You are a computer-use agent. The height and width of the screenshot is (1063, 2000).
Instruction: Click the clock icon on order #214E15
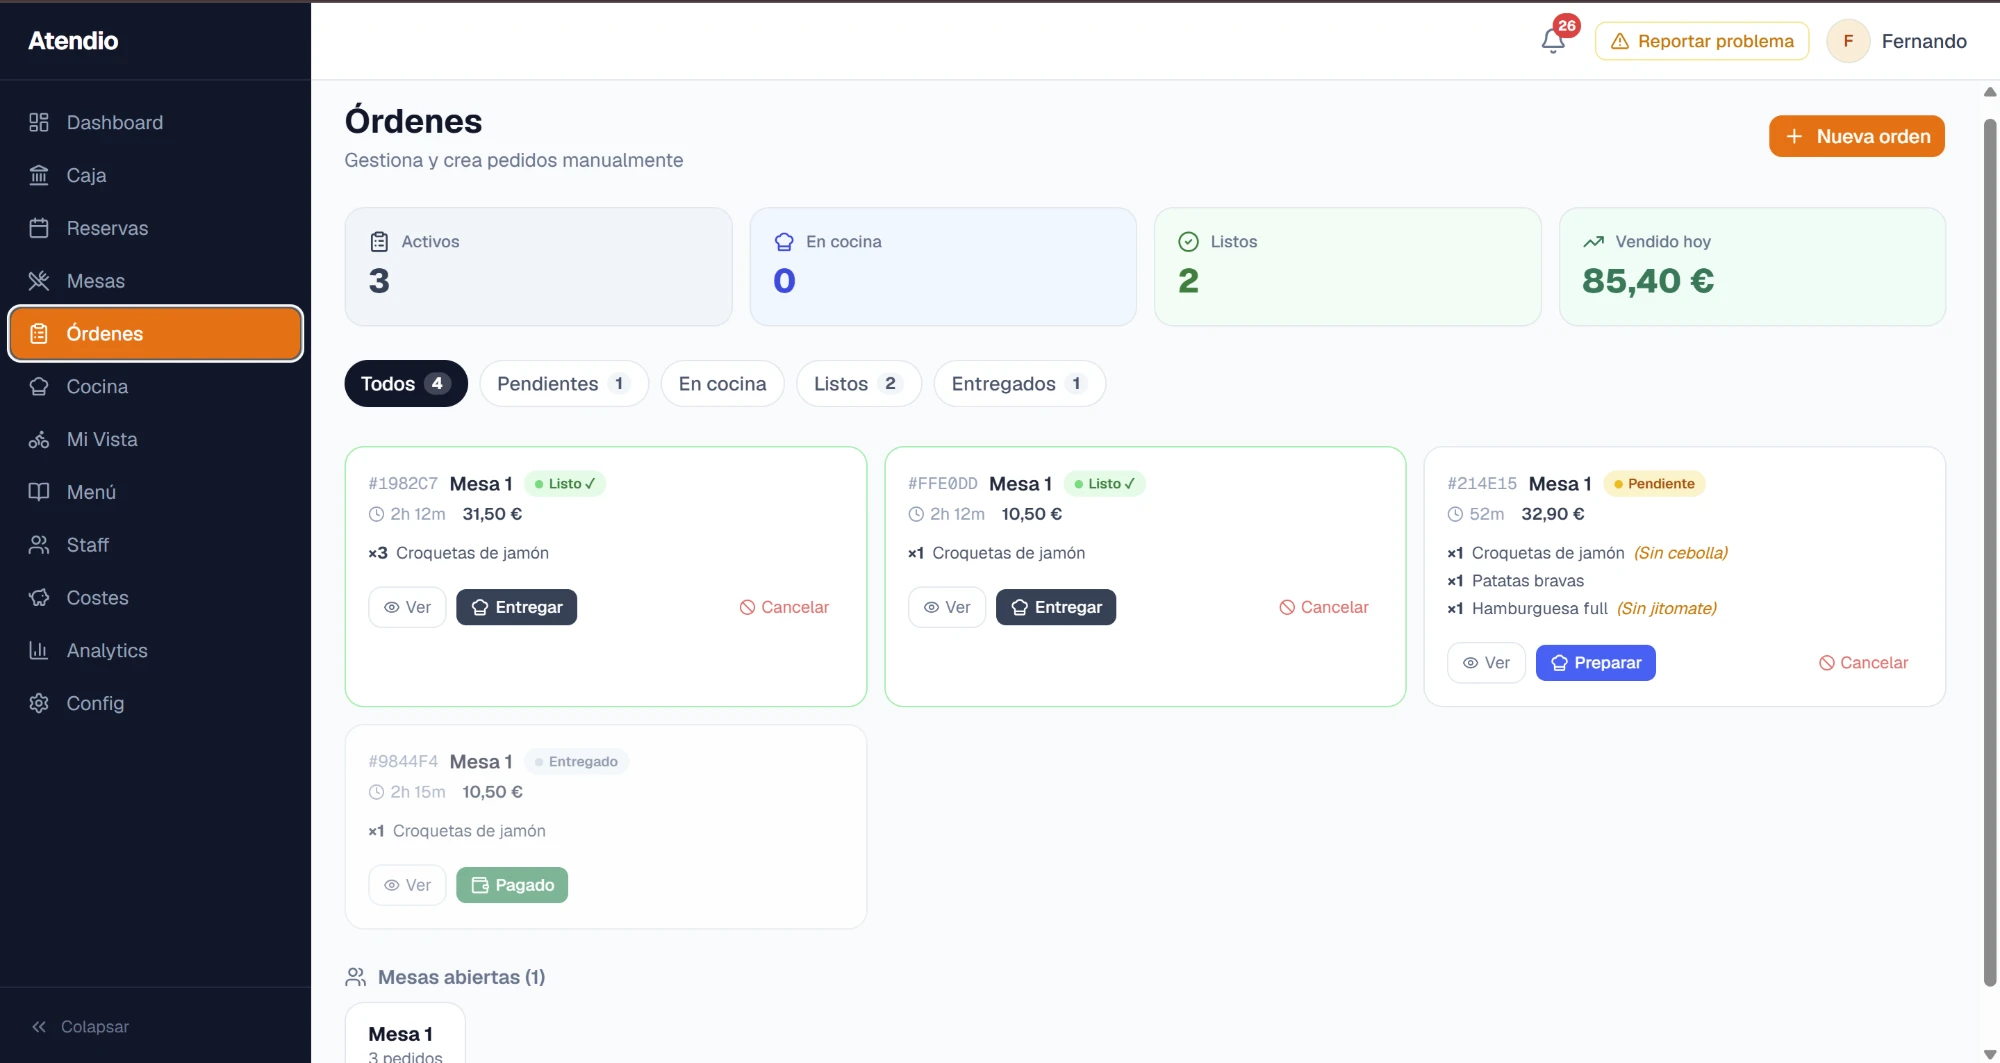[1455, 514]
